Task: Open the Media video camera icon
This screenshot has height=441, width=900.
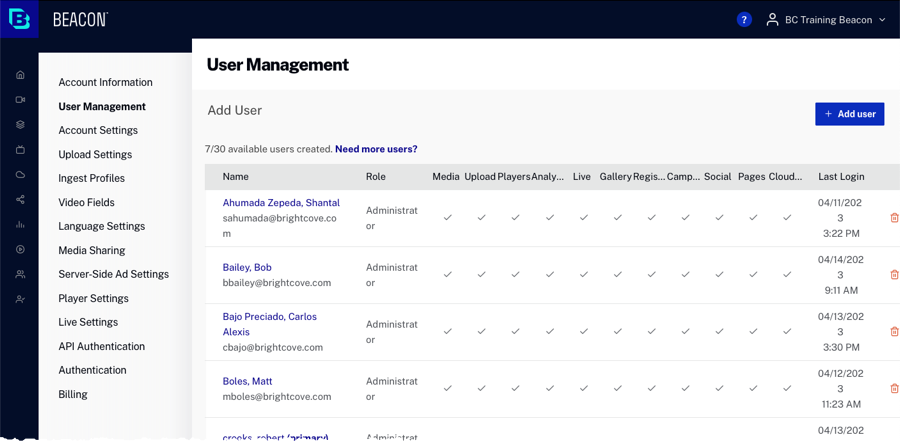Action: (20, 100)
